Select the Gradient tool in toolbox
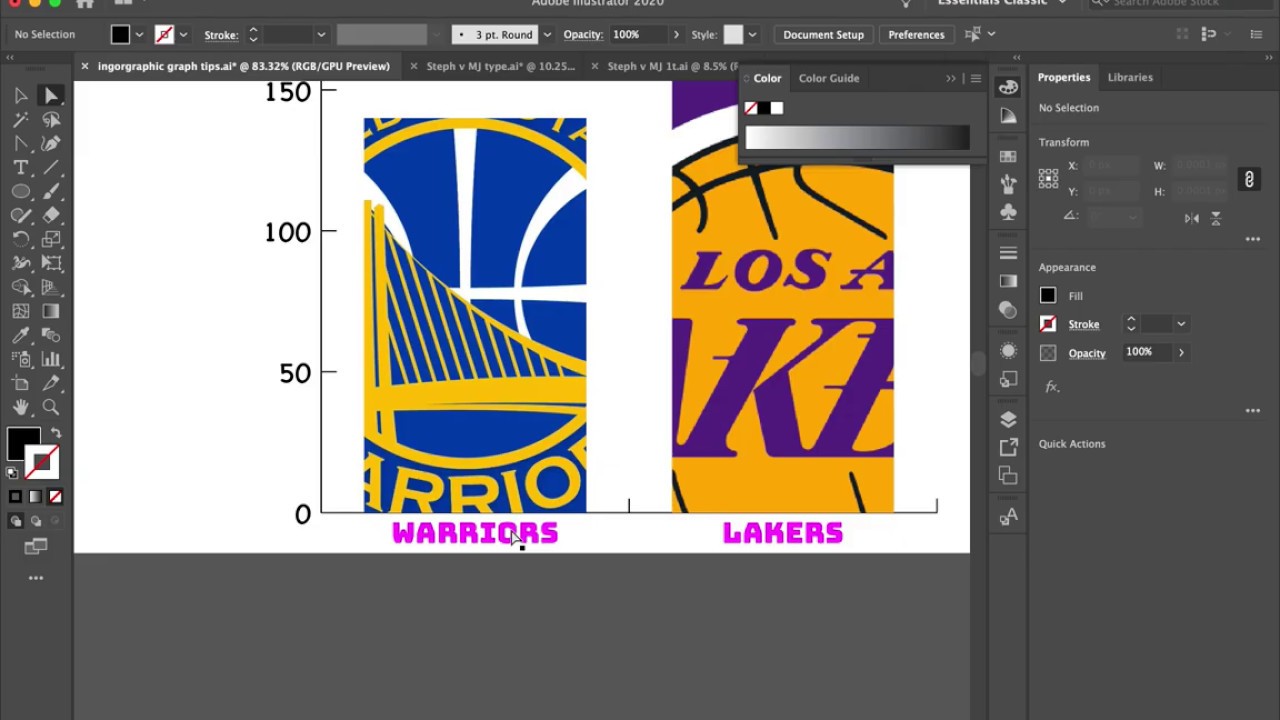The image size is (1280, 720). click(51, 311)
